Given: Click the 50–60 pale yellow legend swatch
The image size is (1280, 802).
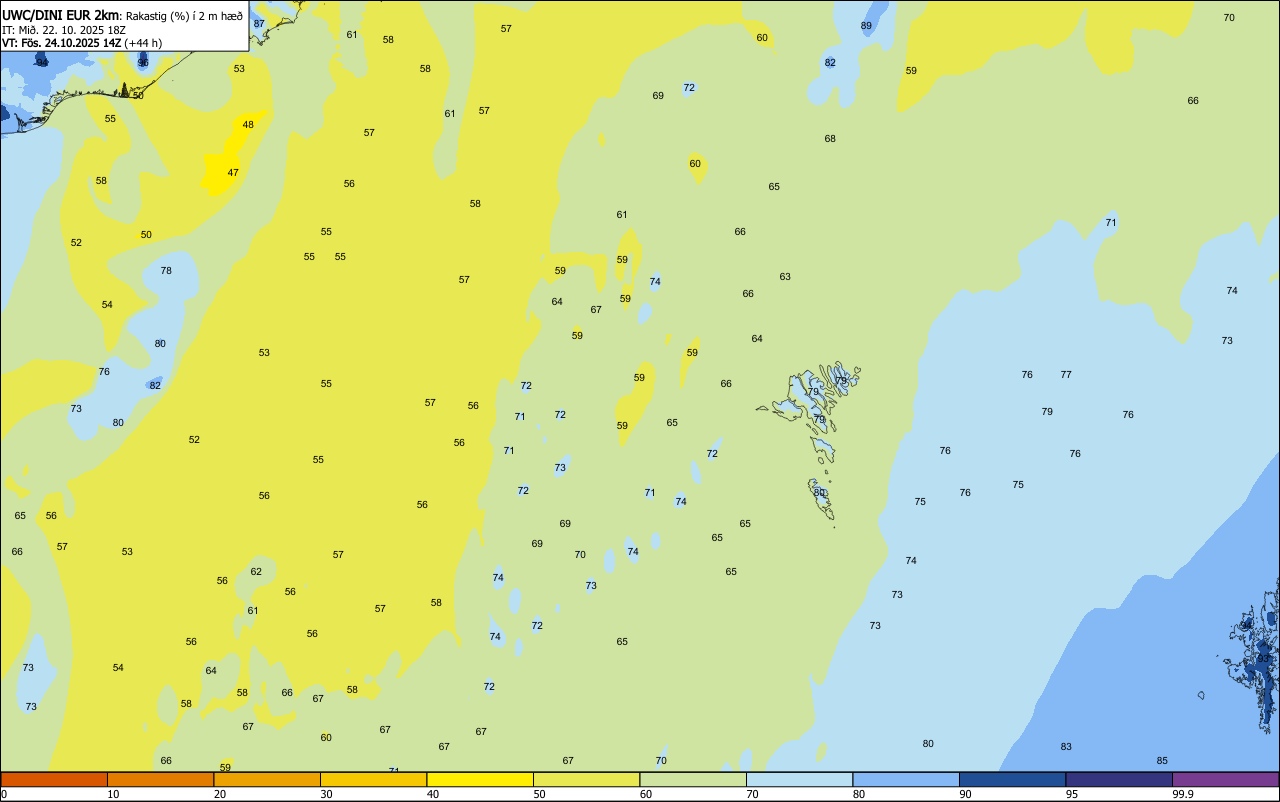Looking at the screenshot, I should coord(586,779).
